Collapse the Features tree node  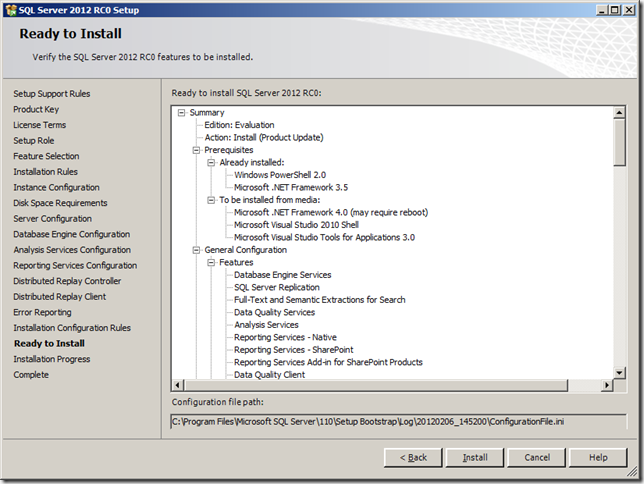coord(211,263)
